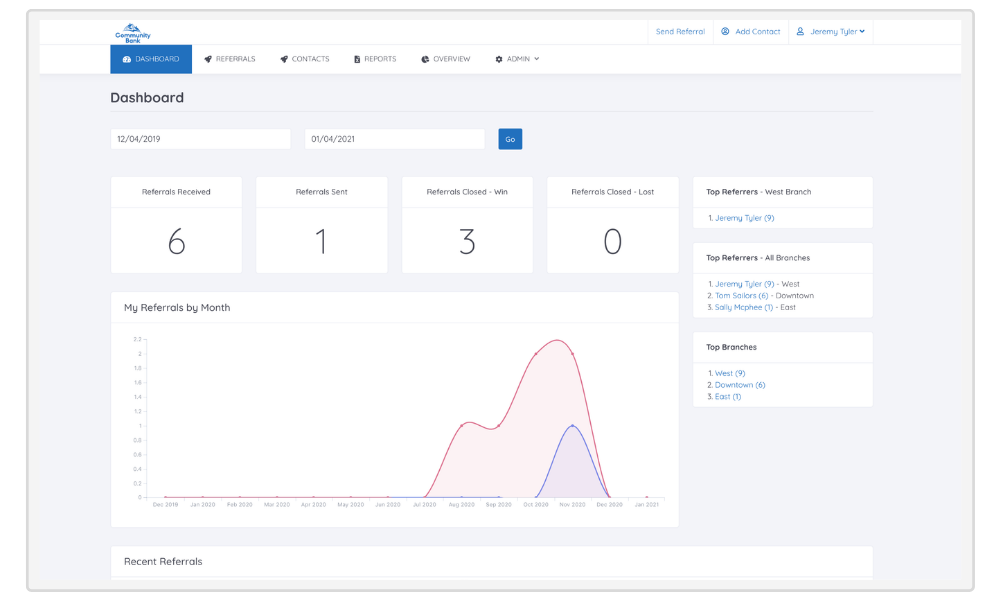
Task: Click the Referrals Received count 6
Action: 177,242
